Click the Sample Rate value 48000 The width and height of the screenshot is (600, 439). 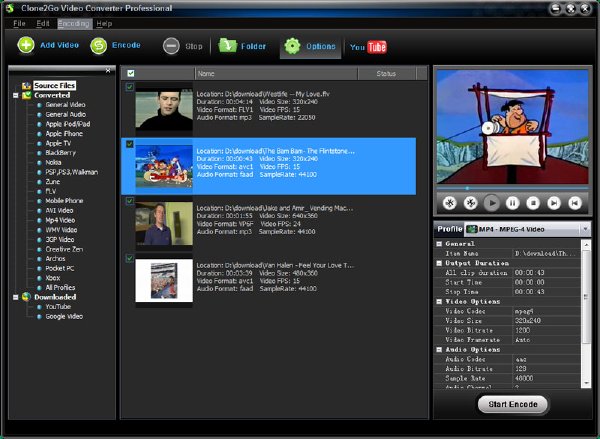[547, 378]
